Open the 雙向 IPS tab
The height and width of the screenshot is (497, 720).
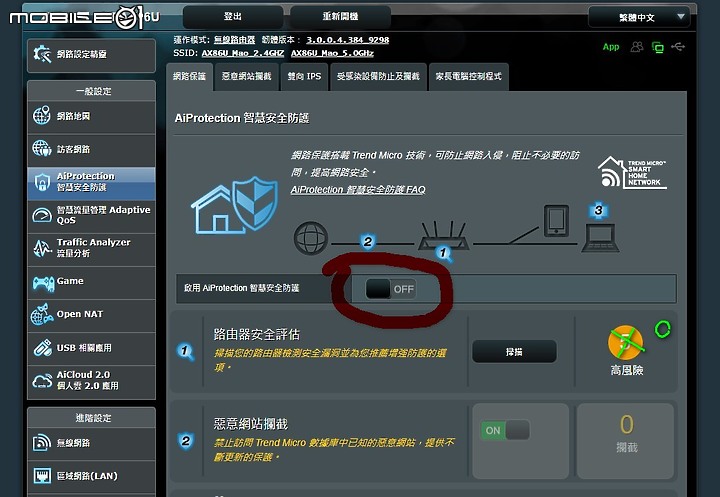coord(304,77)
